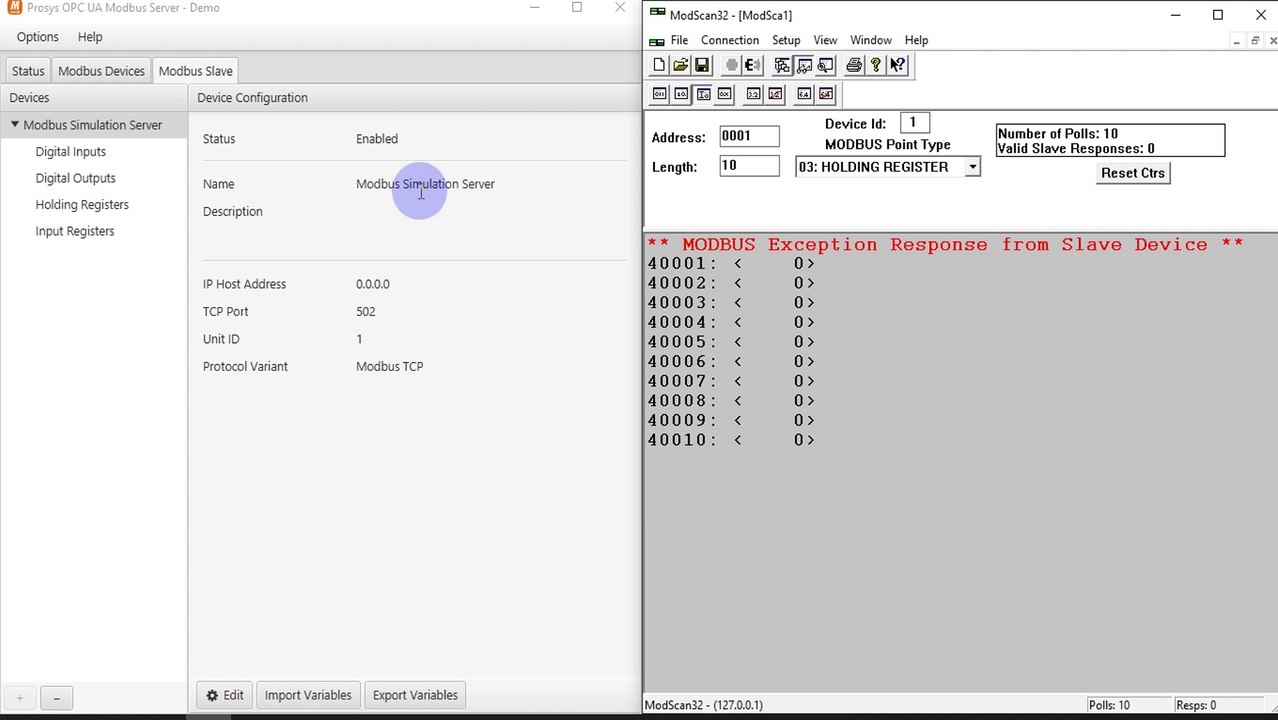Select Digital Outputs in device tree
The width and height of the screenshot is (1278, 720).
coord(75,178)
